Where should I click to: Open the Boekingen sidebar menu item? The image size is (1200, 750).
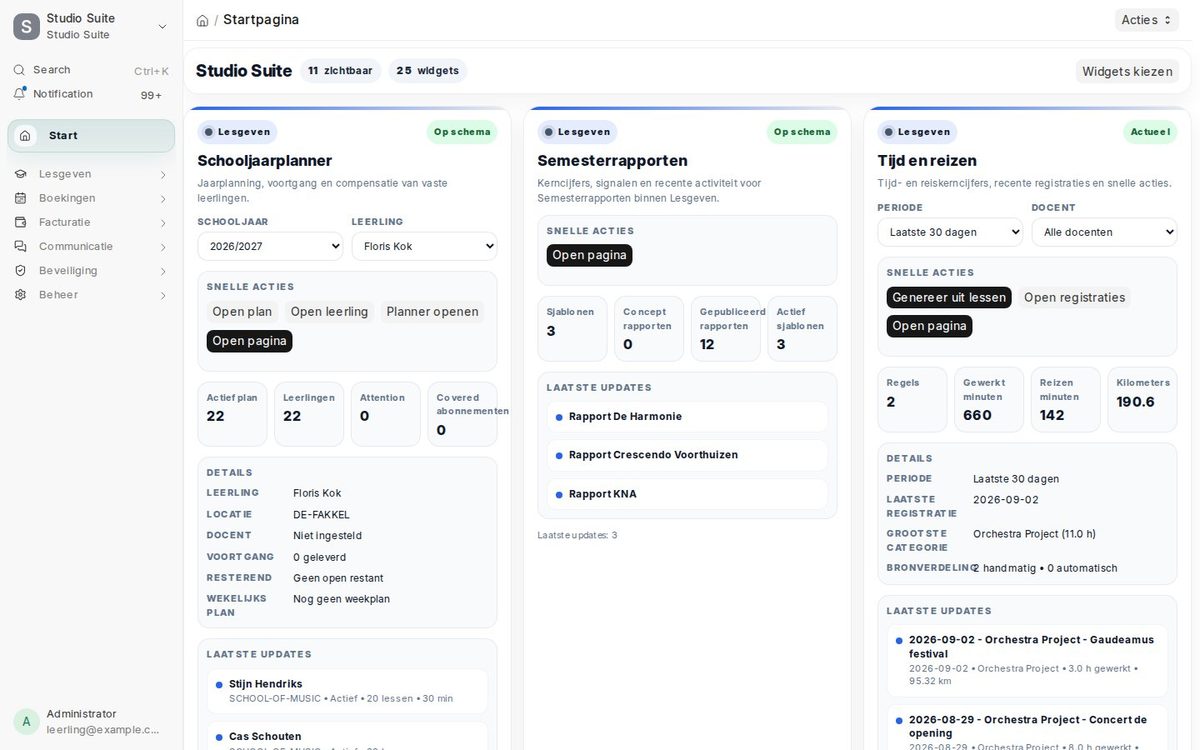click(91, 198)
